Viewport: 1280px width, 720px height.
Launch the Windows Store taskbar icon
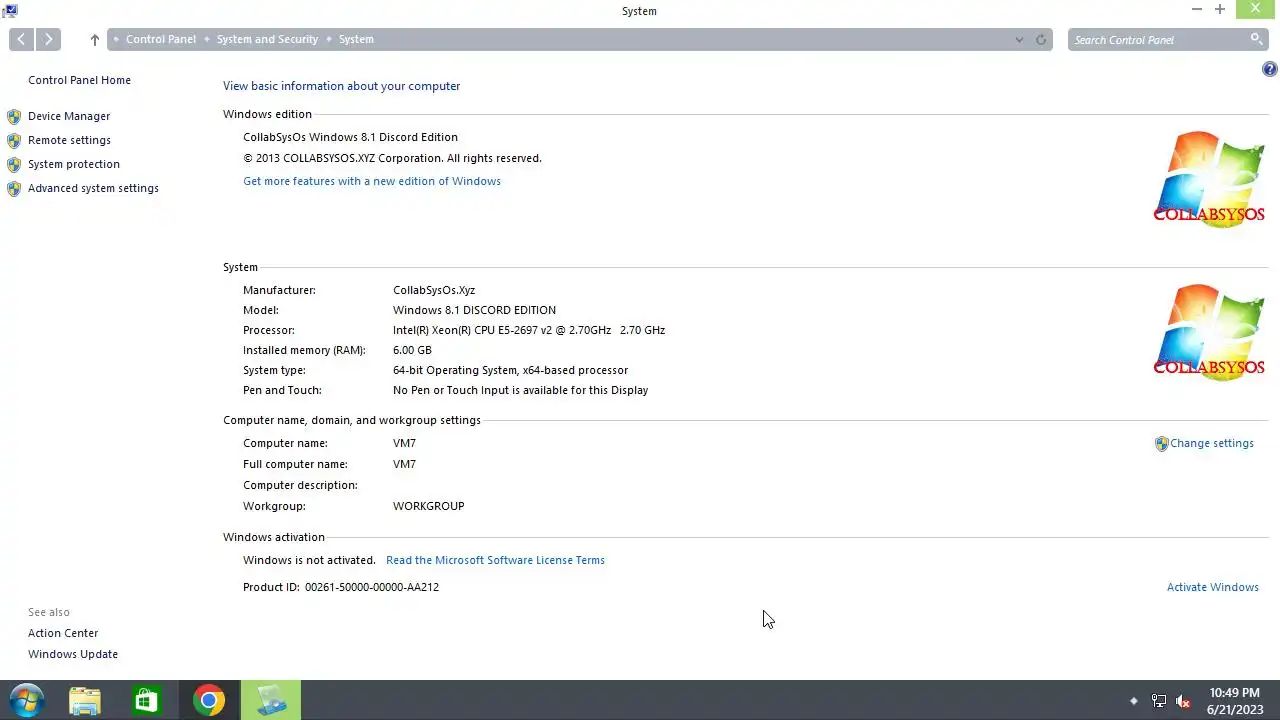click(147, 700)
